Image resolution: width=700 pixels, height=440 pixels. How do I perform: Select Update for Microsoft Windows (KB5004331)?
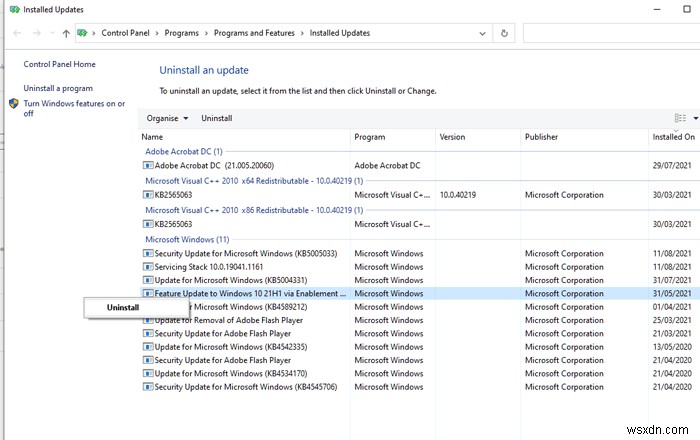pos(231,280)
